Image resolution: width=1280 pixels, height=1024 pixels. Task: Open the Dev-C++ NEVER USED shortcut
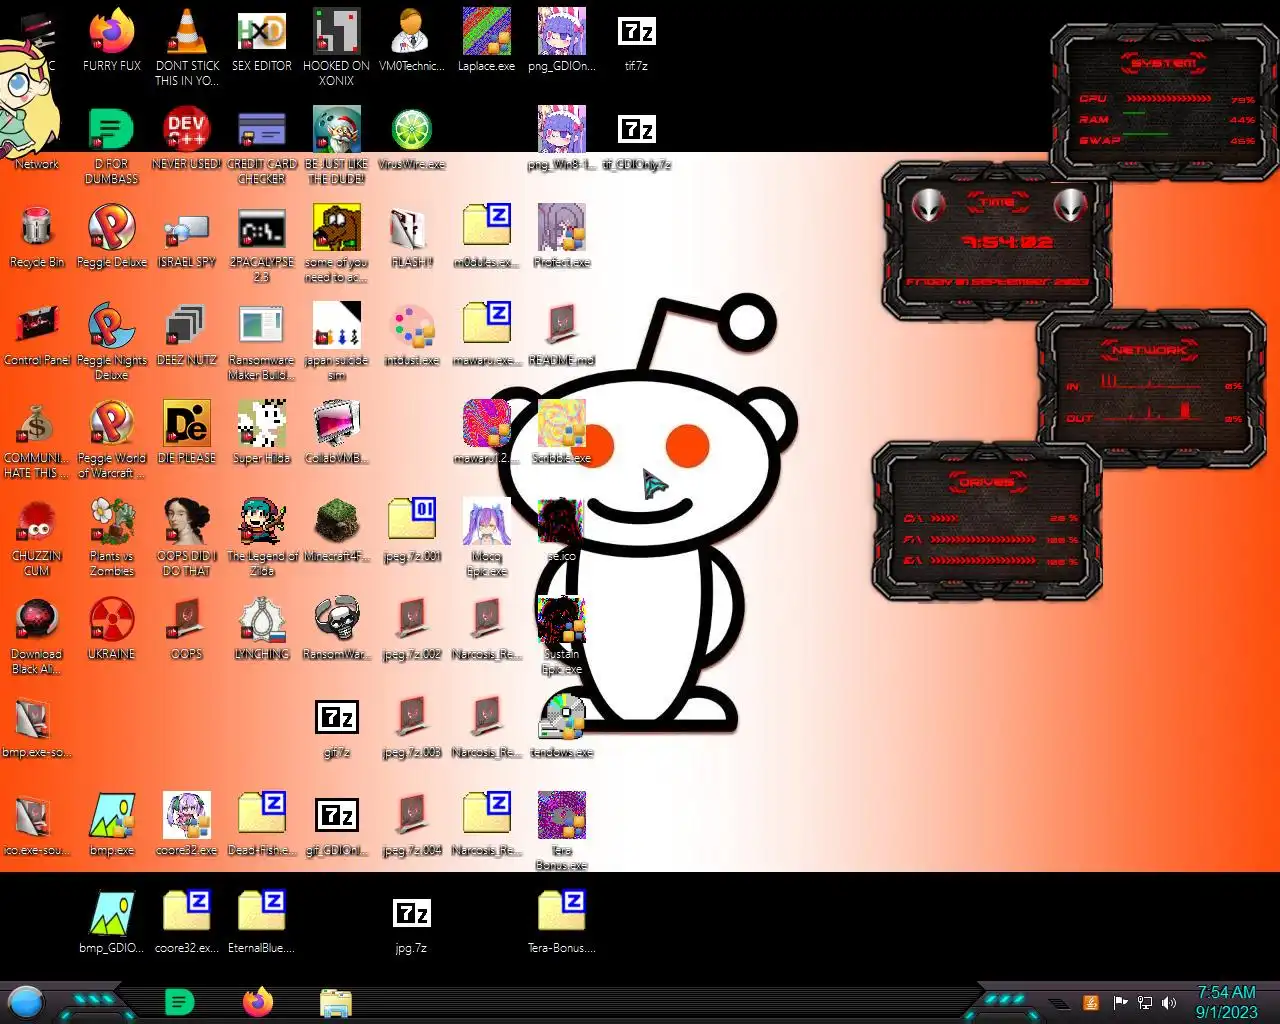(187, 137)
